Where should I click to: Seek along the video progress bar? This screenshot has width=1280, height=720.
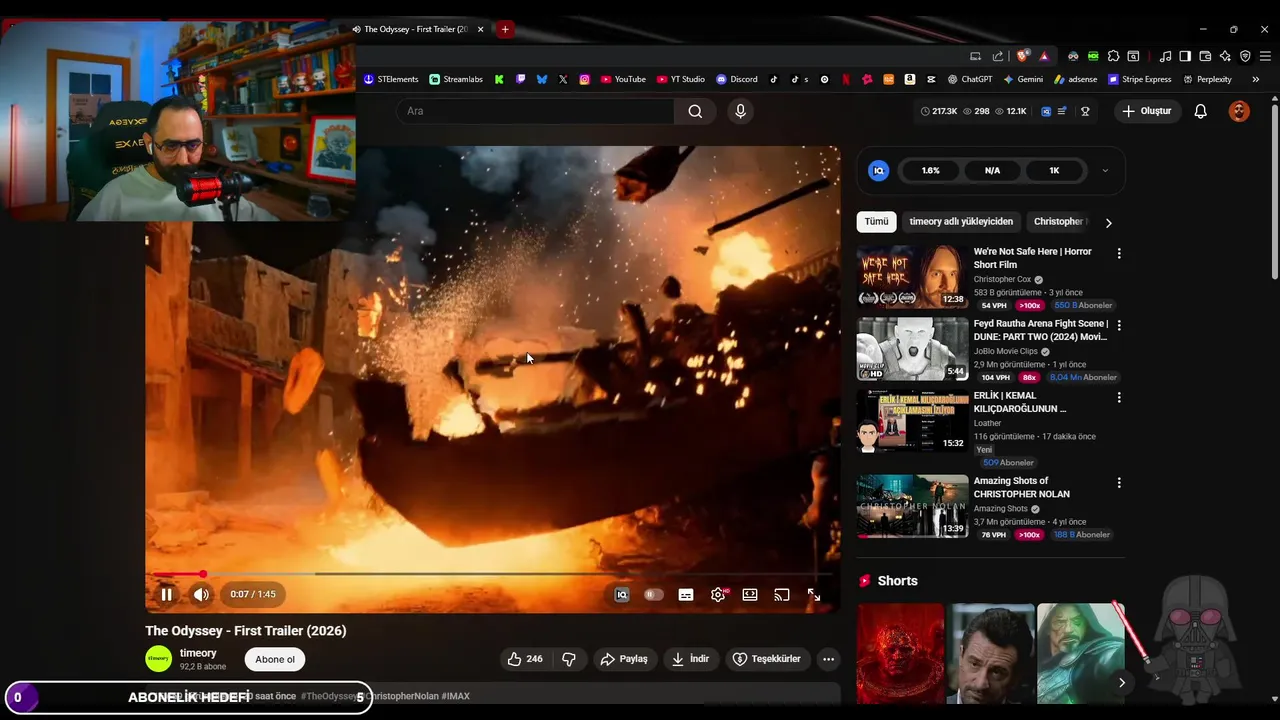click(493, 574)
